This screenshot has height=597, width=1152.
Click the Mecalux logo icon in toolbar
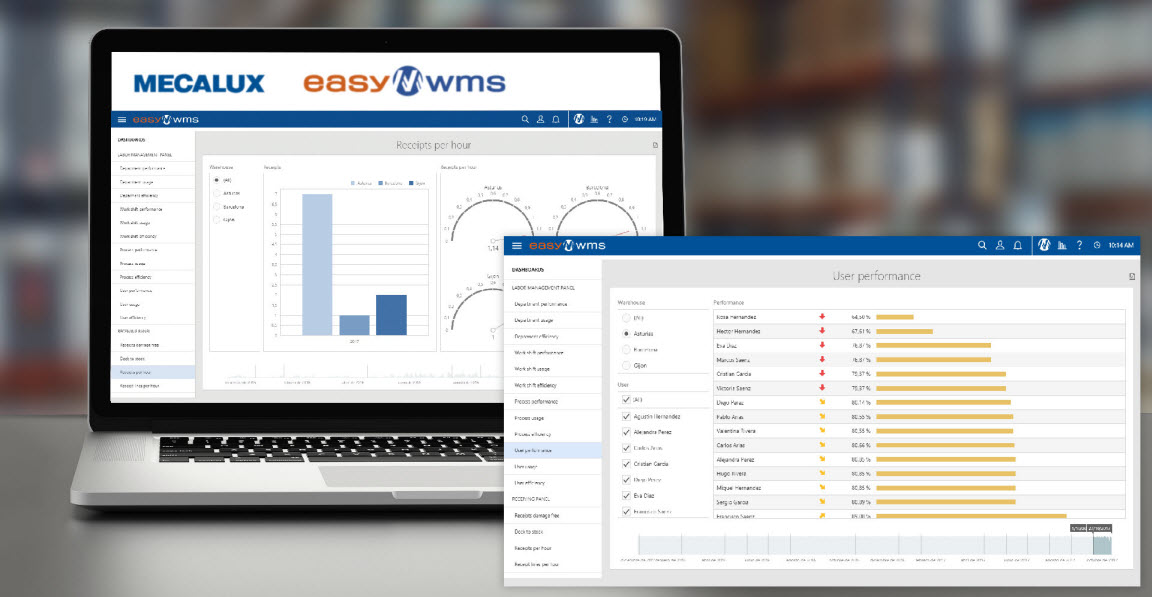click(1045, 244)
